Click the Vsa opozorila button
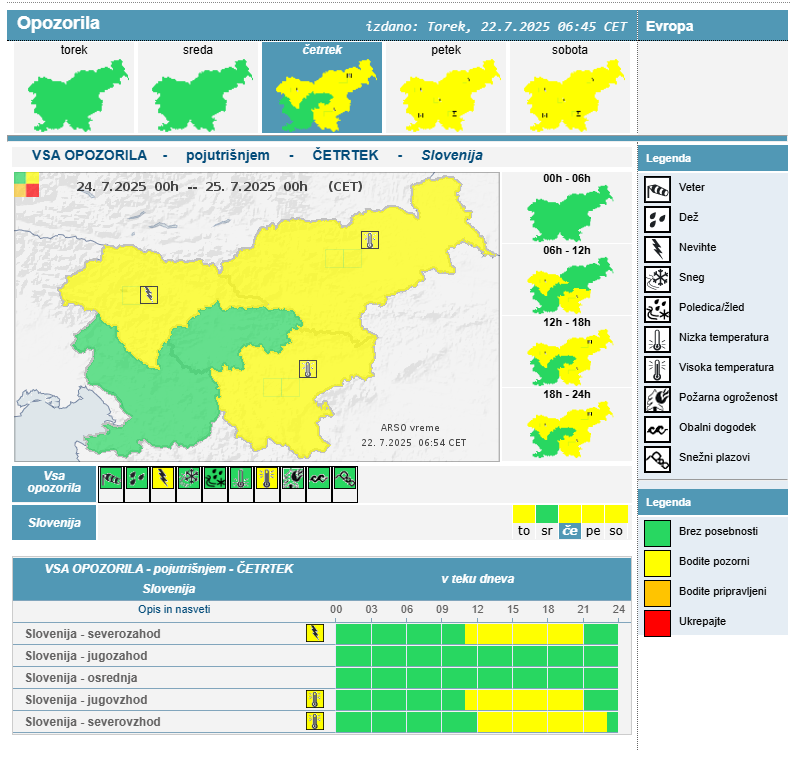 tap(54, 483)
